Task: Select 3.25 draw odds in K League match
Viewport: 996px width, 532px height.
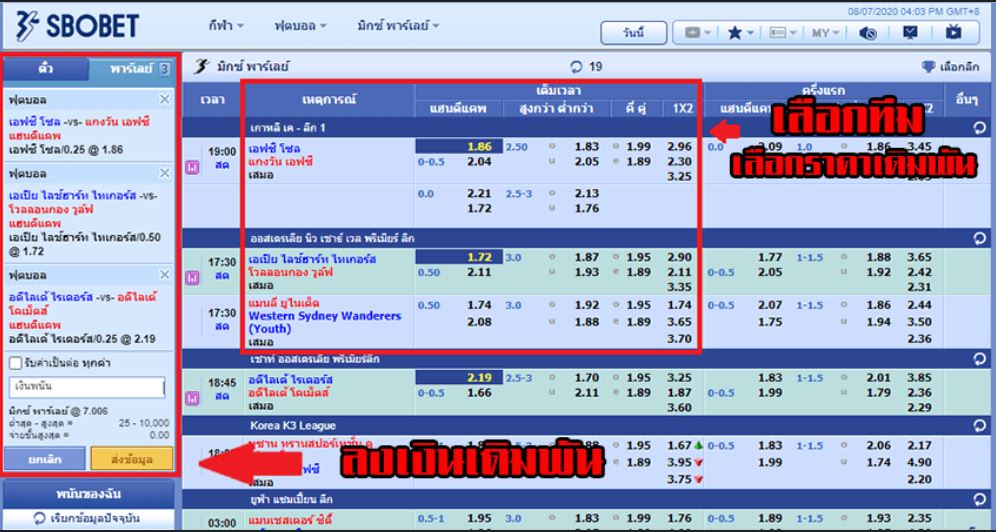Action: pos(680,176)
